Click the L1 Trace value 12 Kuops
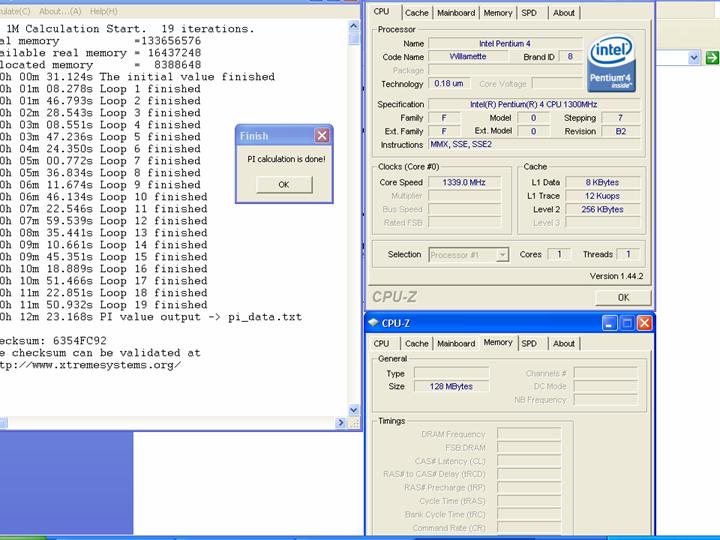Viewport: 720px width, 540px height. click(x=602, y=196)
